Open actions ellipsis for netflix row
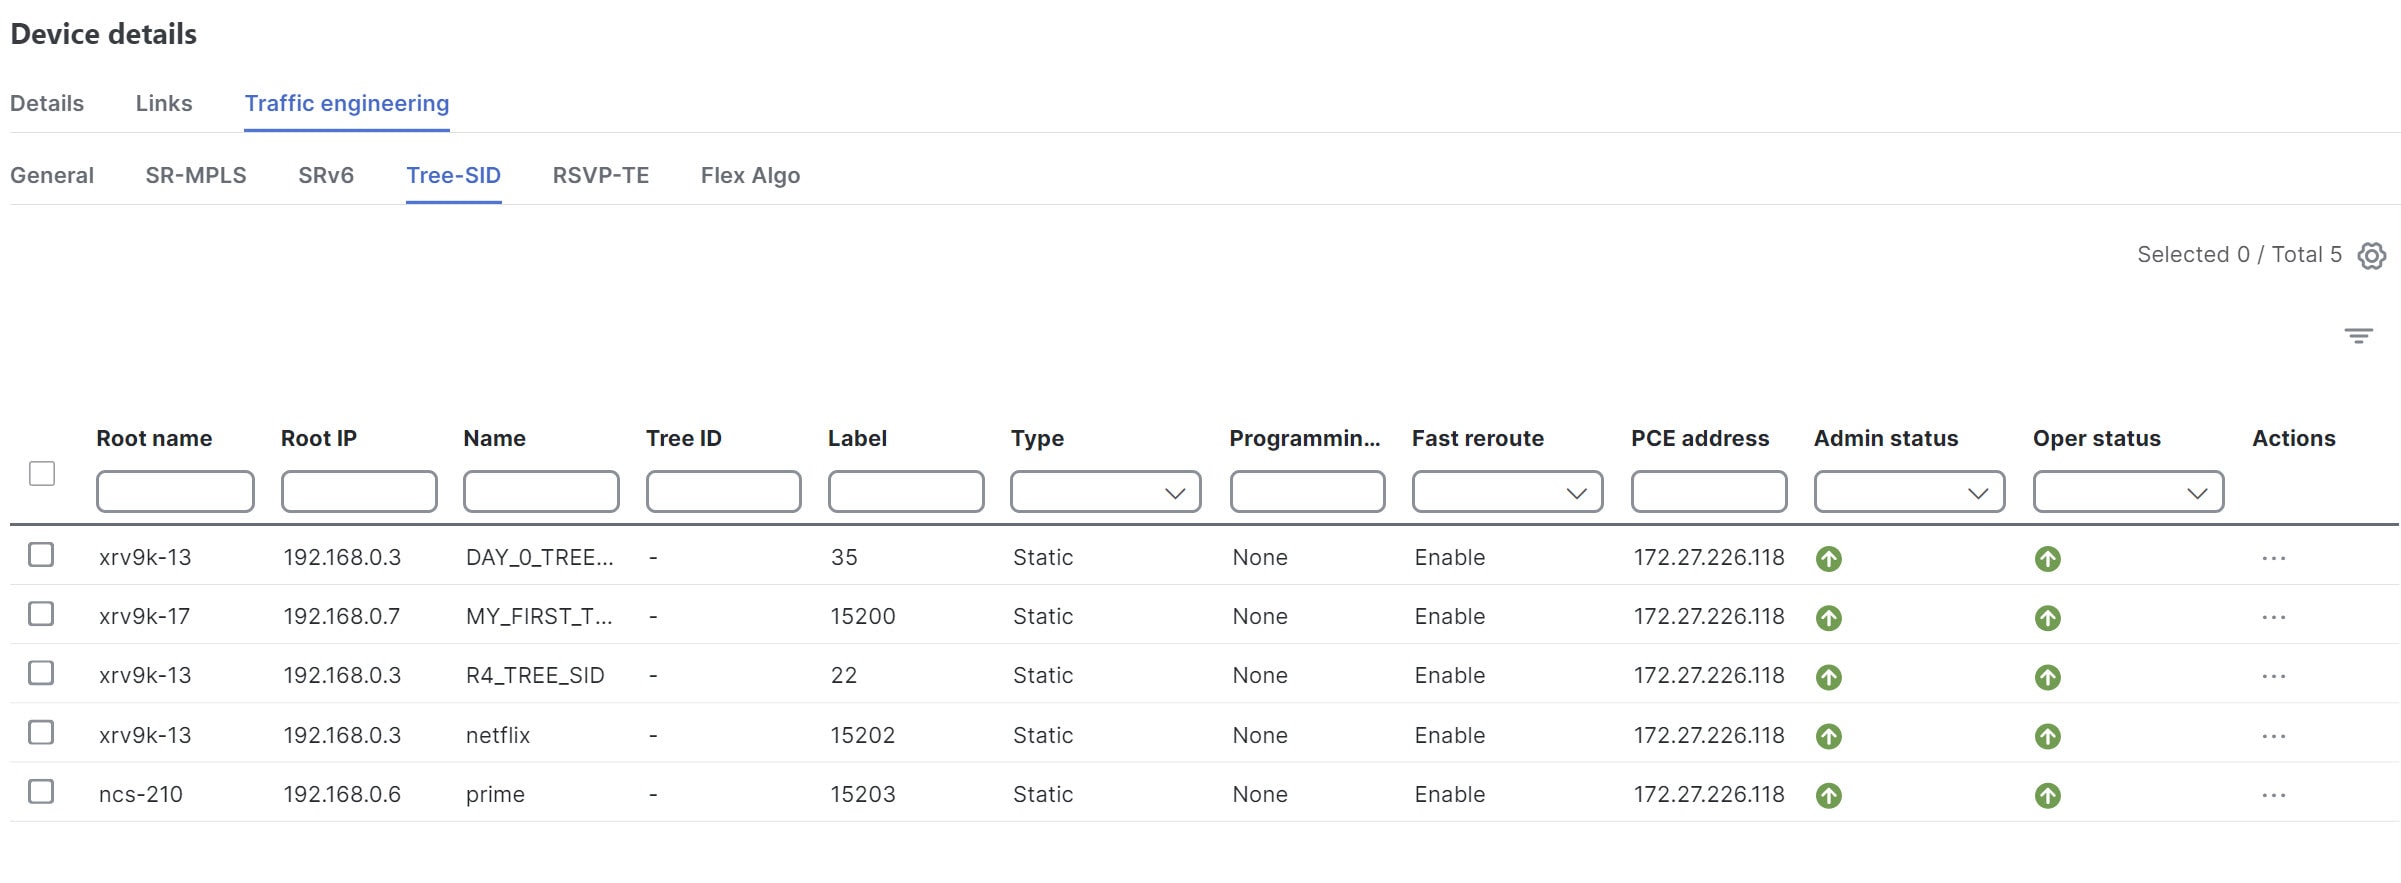This screenshot has height=883, width=2401. 2273,736
